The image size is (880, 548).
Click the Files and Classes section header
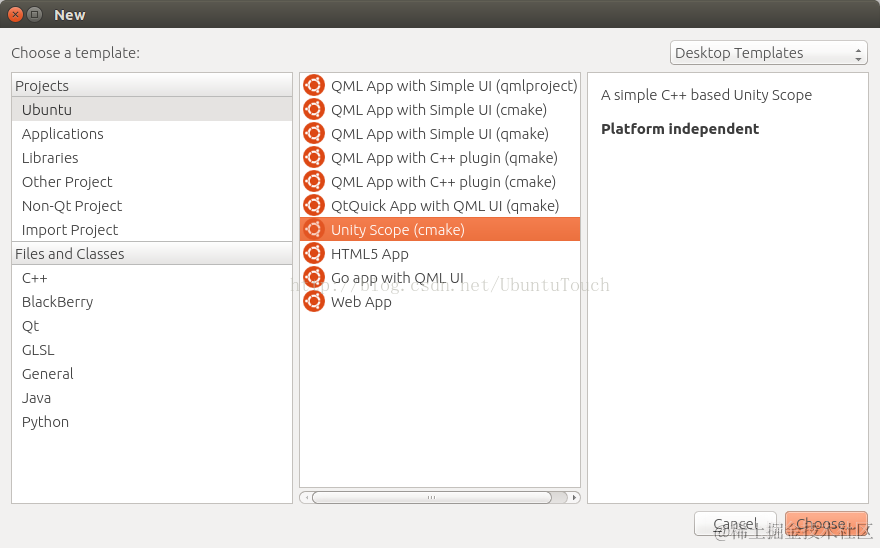(152, 254)
